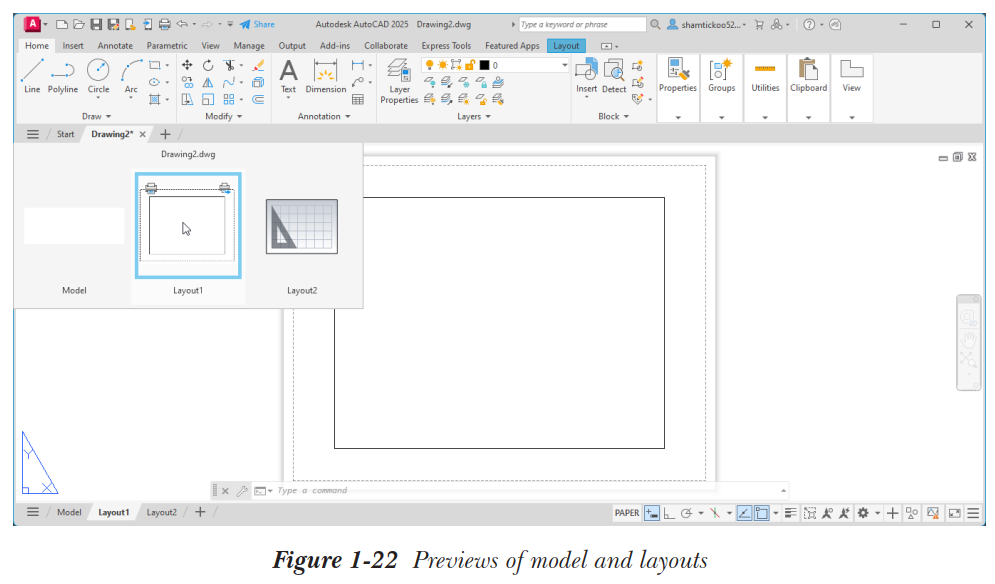995x584 pixels.
Task: Click the Workspace Switching gear icon
Action: coord(863,513)
